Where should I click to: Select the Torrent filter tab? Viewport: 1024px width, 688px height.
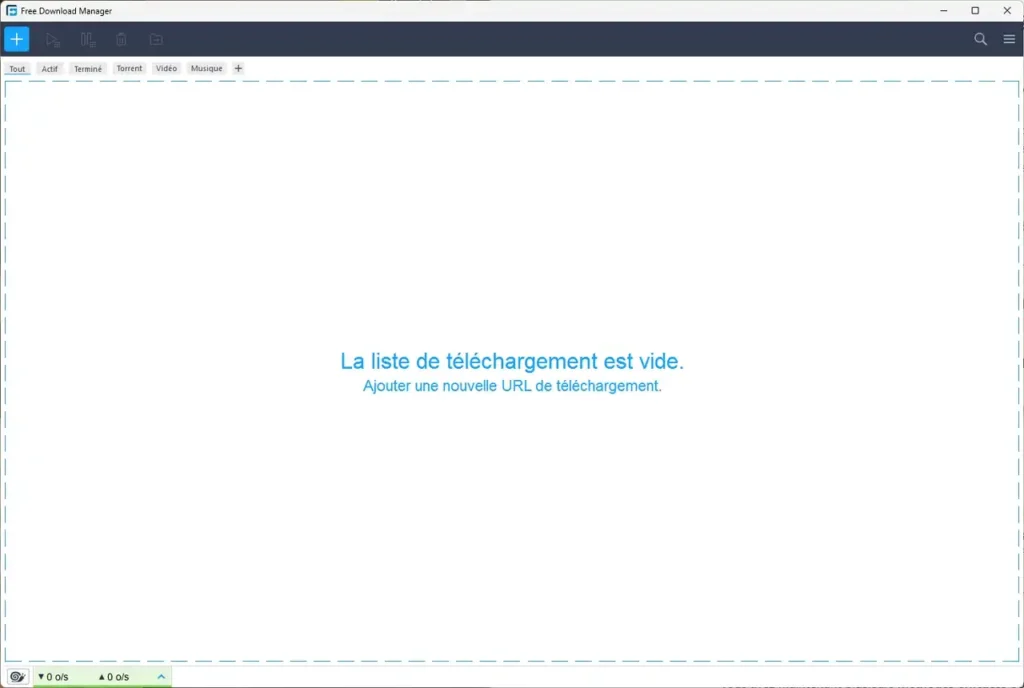129,69
